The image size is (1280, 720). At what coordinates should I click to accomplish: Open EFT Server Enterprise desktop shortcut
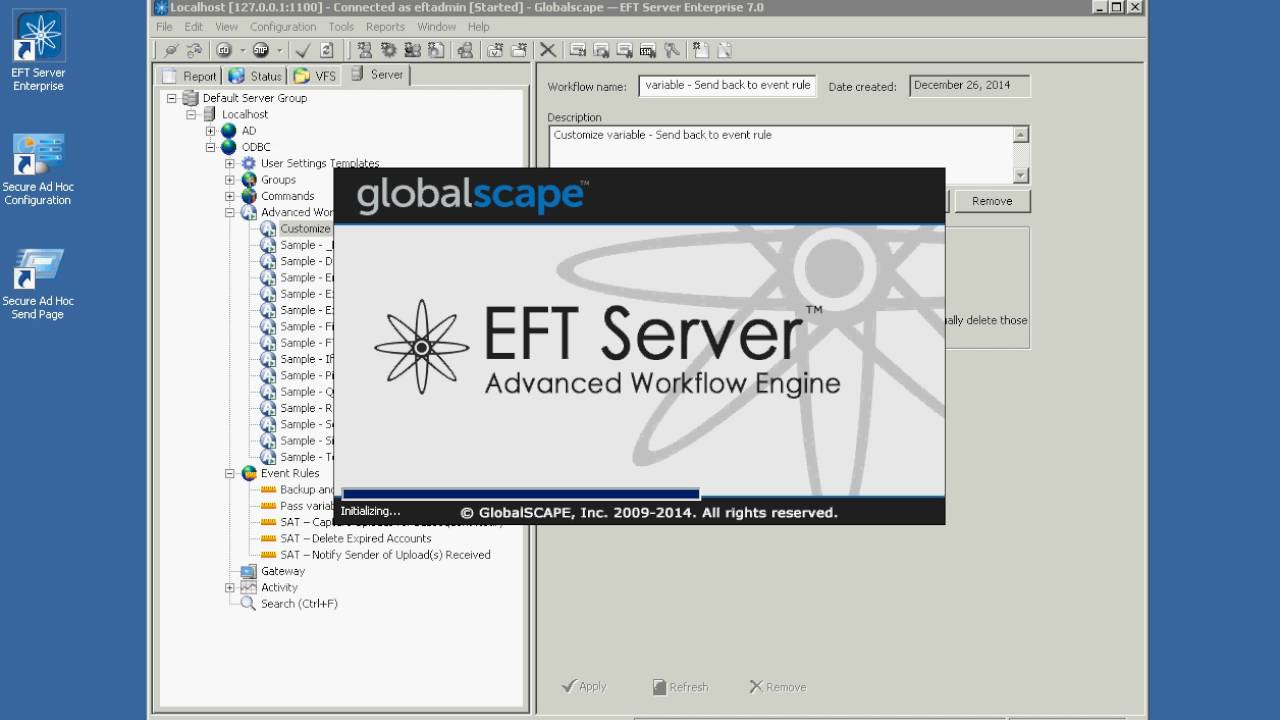(x=38, y=50)
